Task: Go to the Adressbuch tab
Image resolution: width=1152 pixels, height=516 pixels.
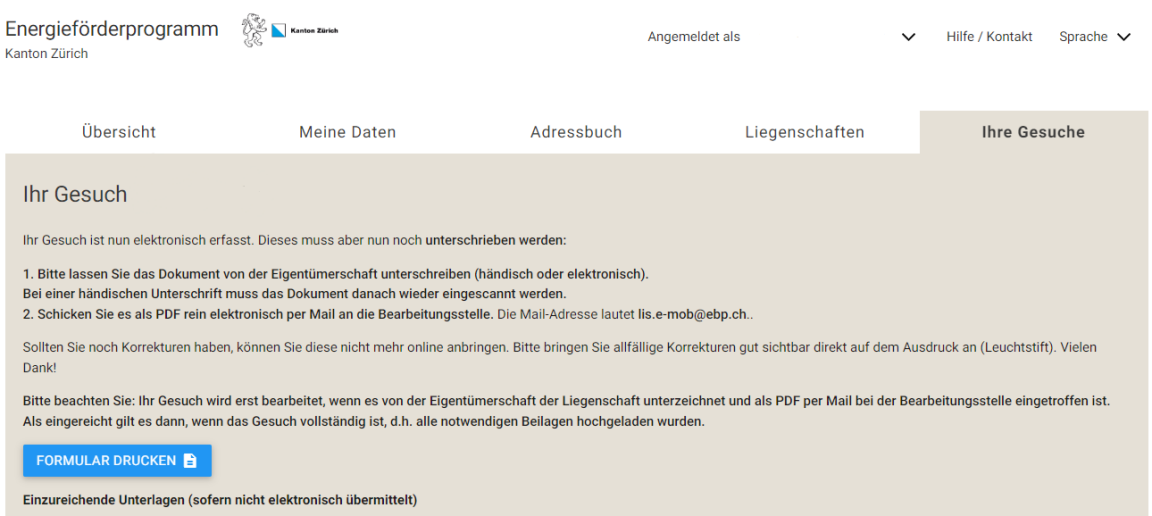Action: click(x=576, y=132)
